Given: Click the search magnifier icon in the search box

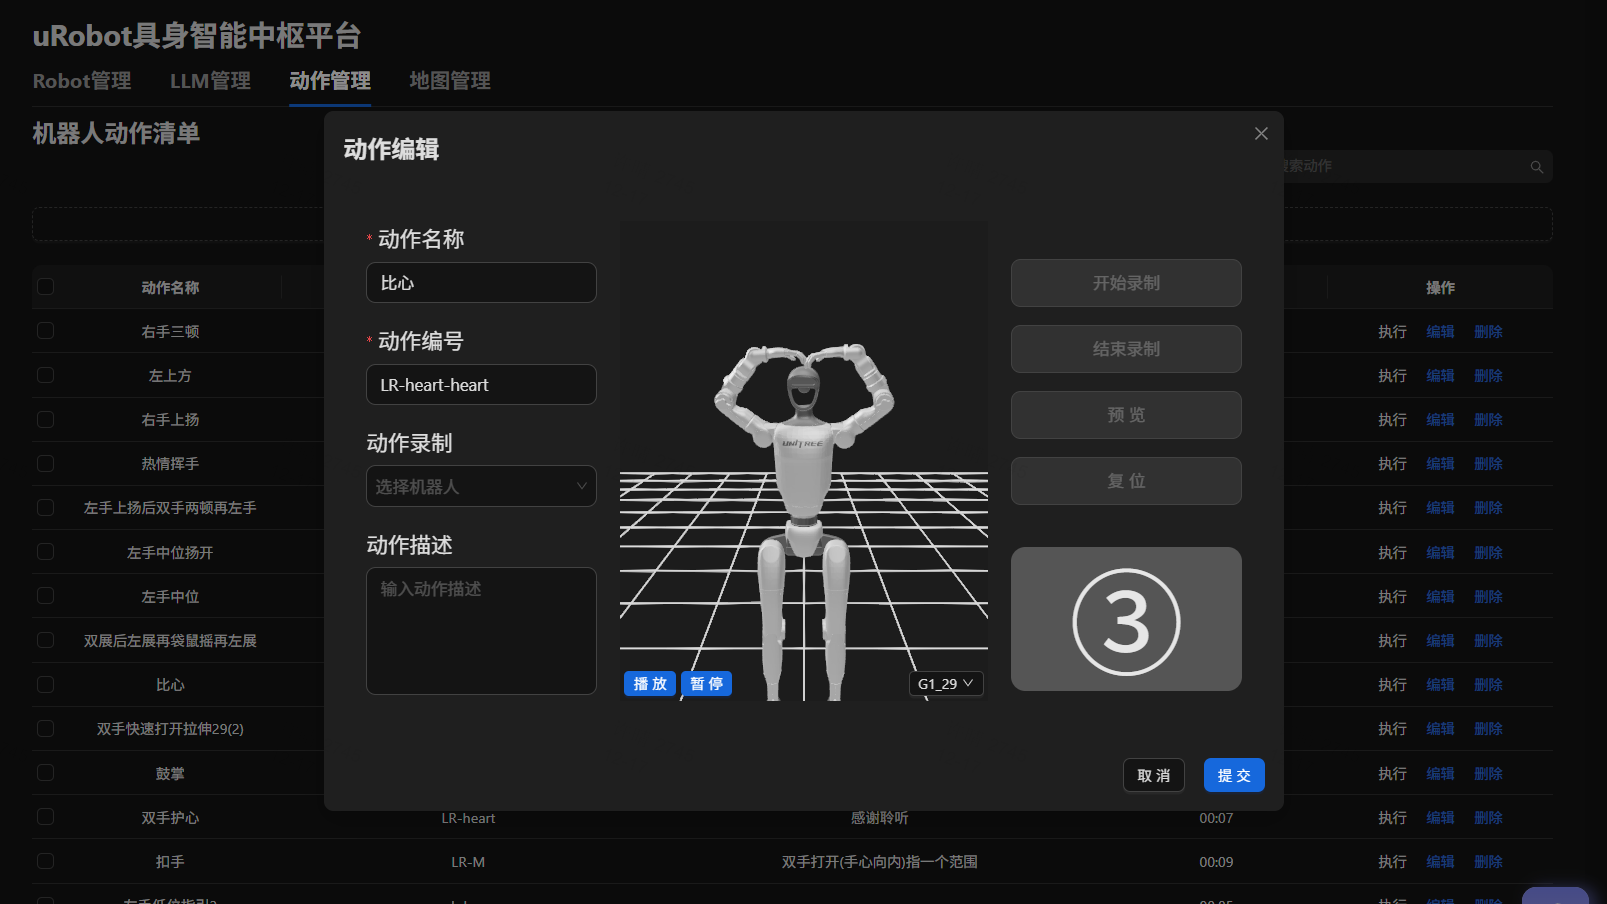Looking at the screenshot, I should click(1536, 167).
